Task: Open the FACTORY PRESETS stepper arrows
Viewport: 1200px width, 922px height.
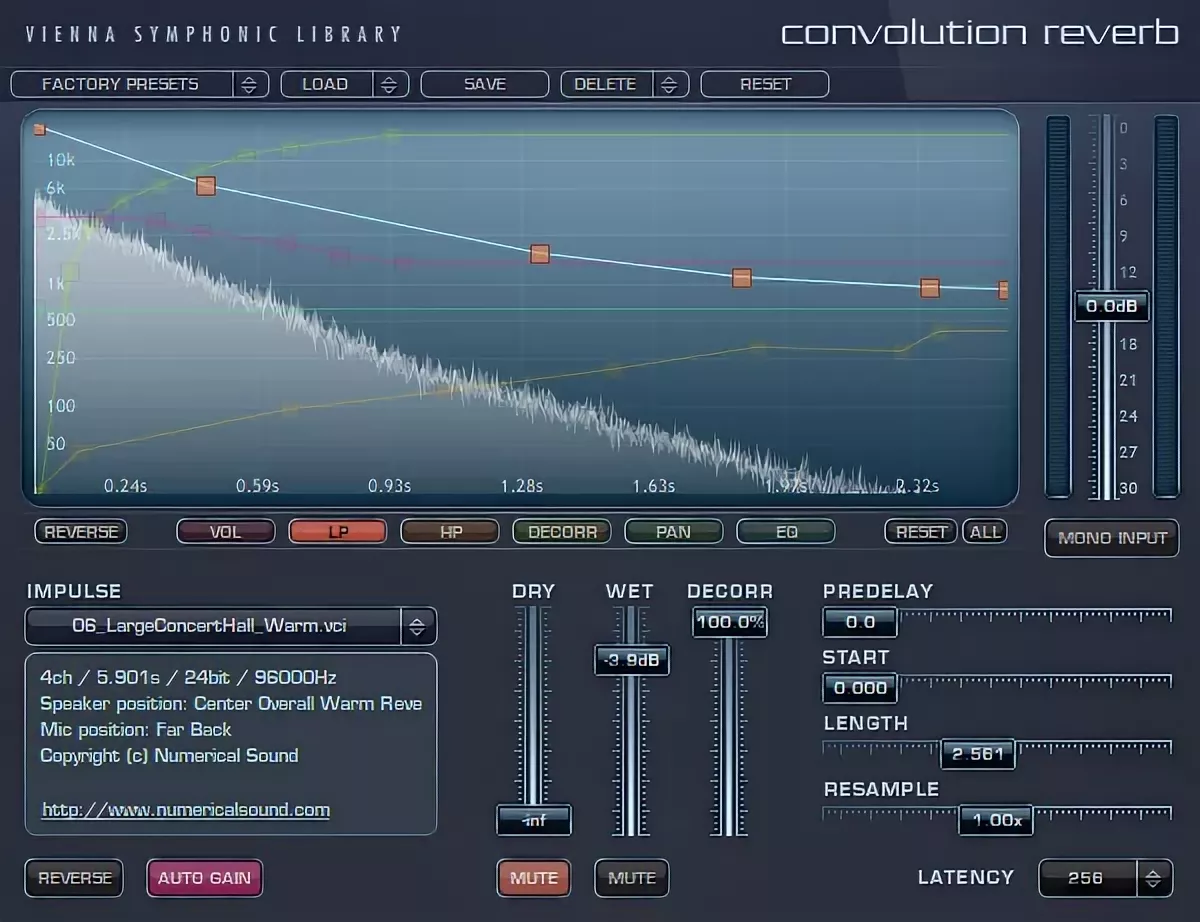Action: (250, 84)
